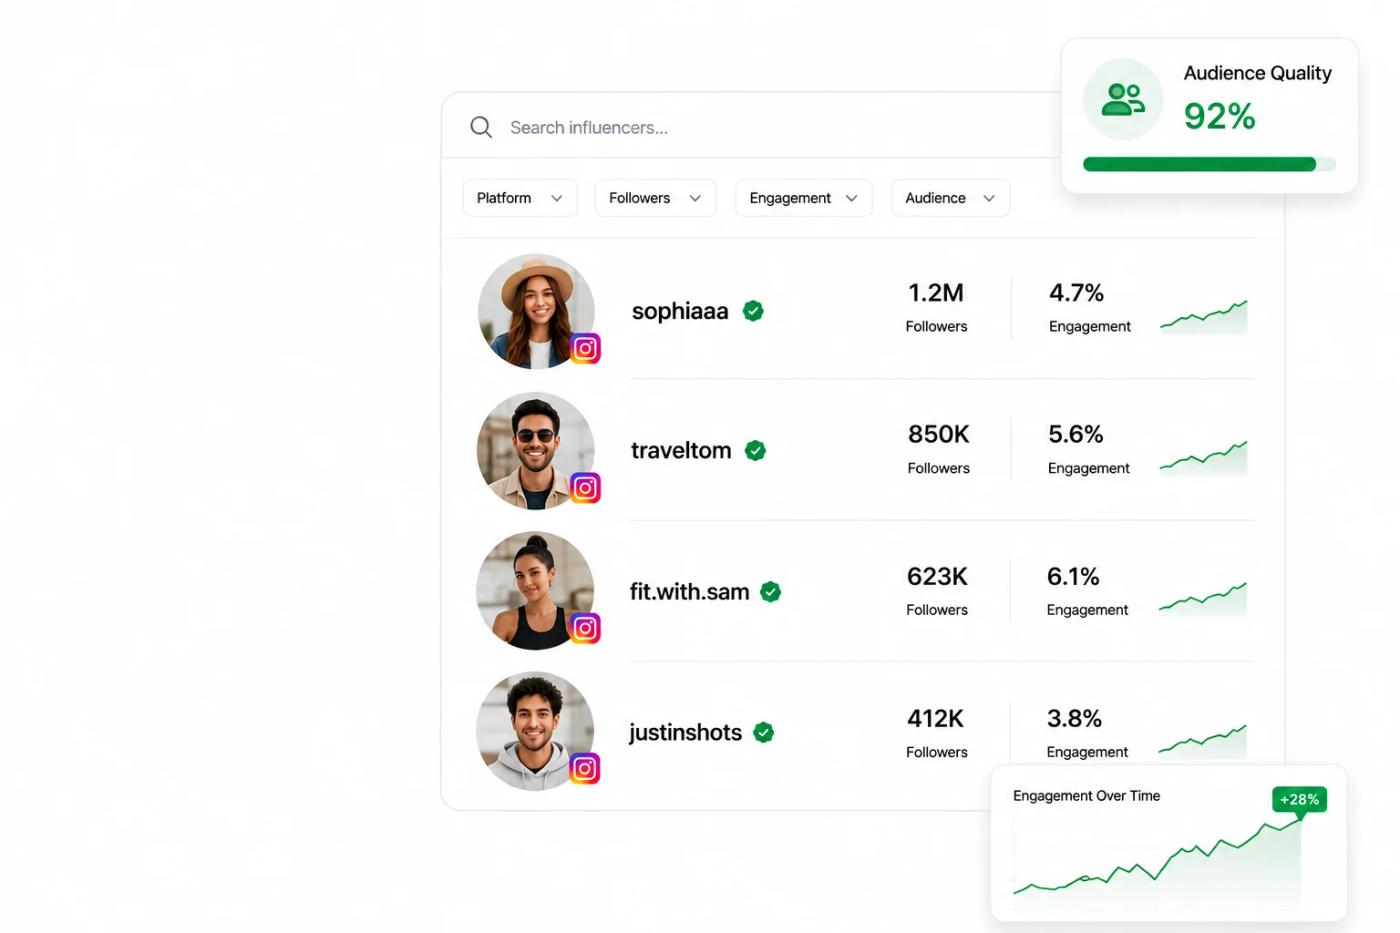Open fit.with.sam's engagement sparkline chart
Image resolution: width=1400 pixels, height=933 pixels.
(x=1203, y=599)
